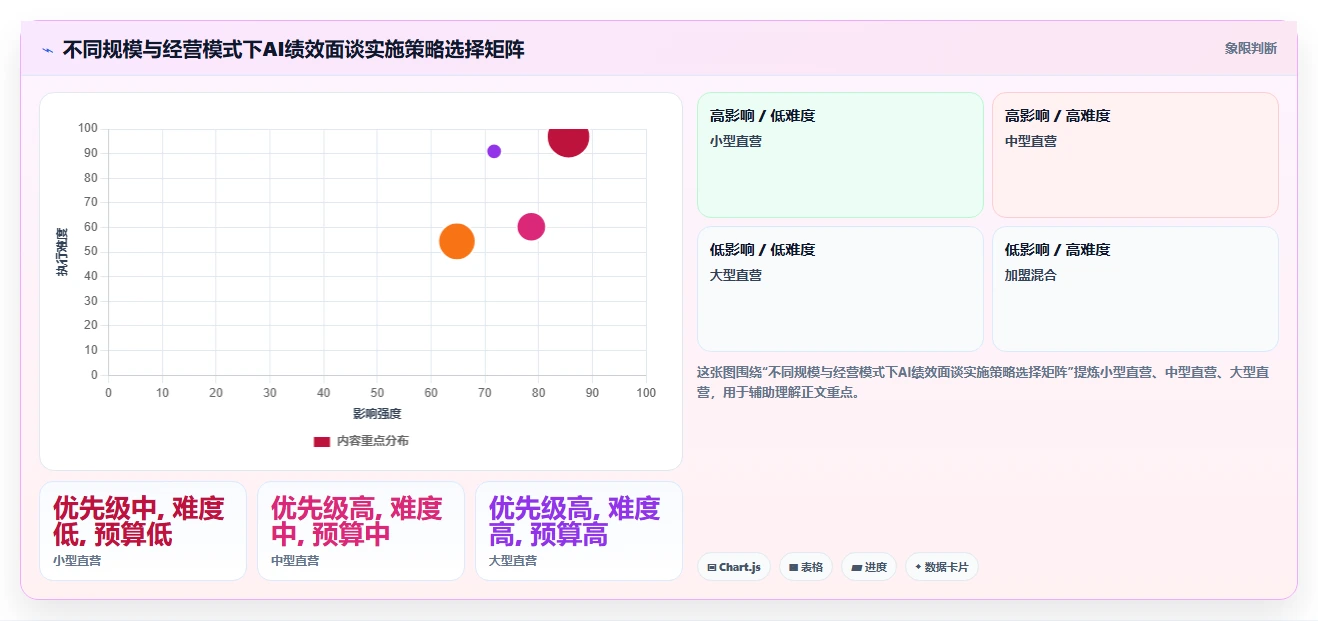Click the main title 不同规模与经营模式下AI绩效面谈
The width and height of the screenshot is (1318, 621).
(293, 50)
